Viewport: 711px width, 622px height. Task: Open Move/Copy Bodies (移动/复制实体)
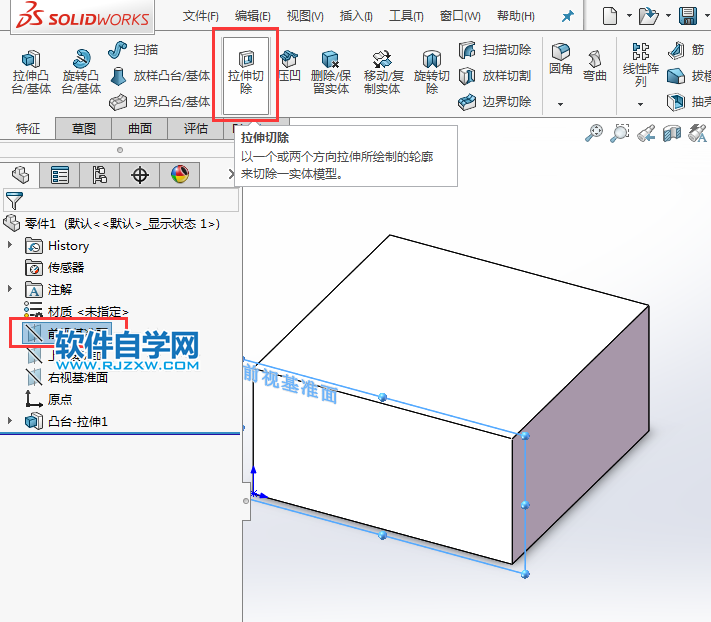(382, 72)
